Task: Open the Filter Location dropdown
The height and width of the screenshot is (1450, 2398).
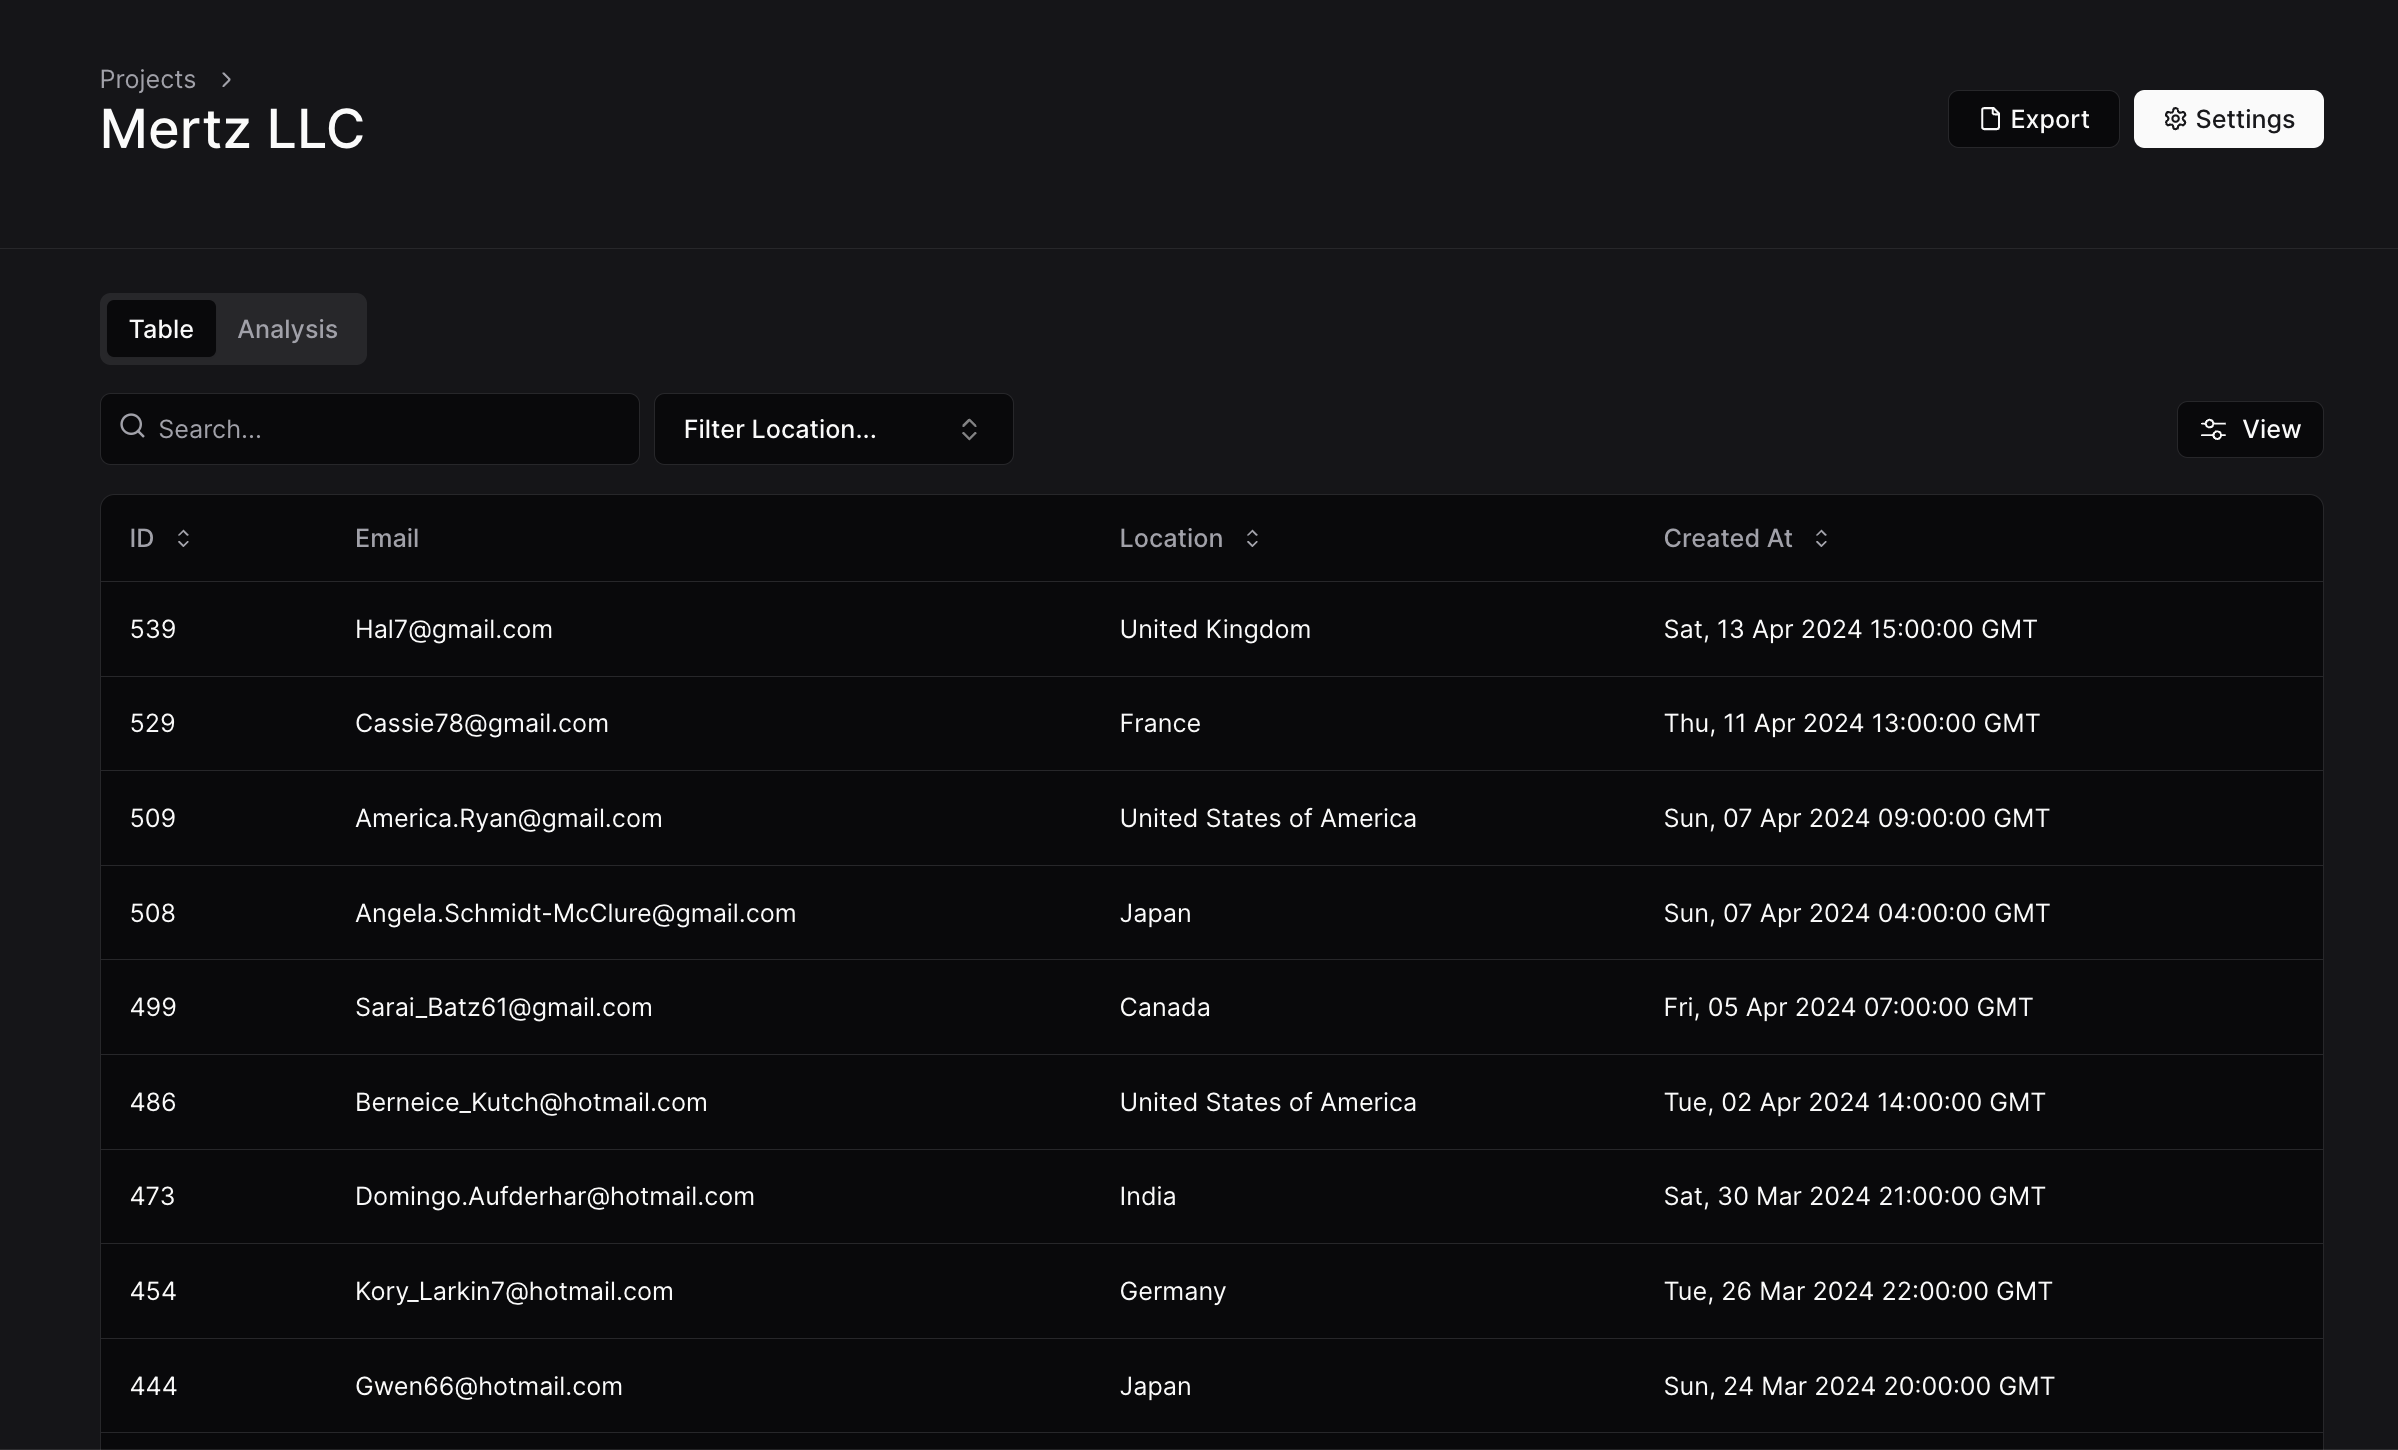Action: coord(833,429)
